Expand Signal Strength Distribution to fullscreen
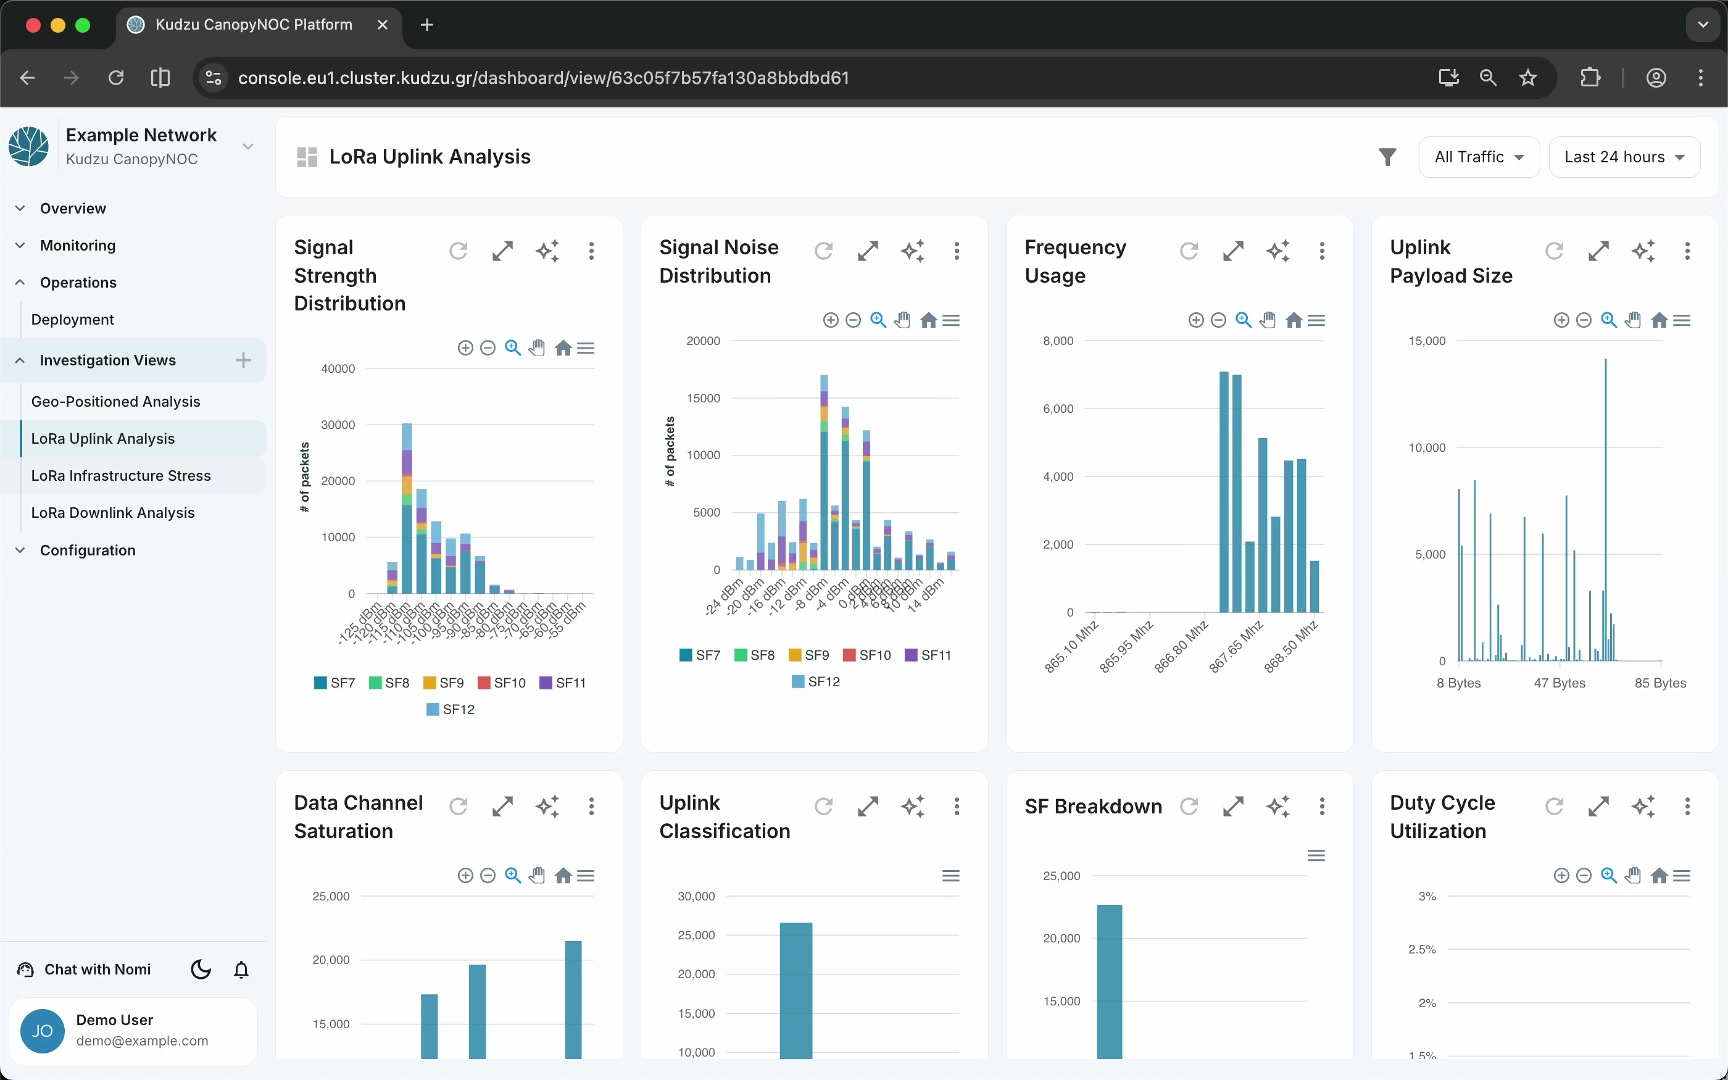The width and height of the screenshot is (1728, 1080). coord(503,251)
